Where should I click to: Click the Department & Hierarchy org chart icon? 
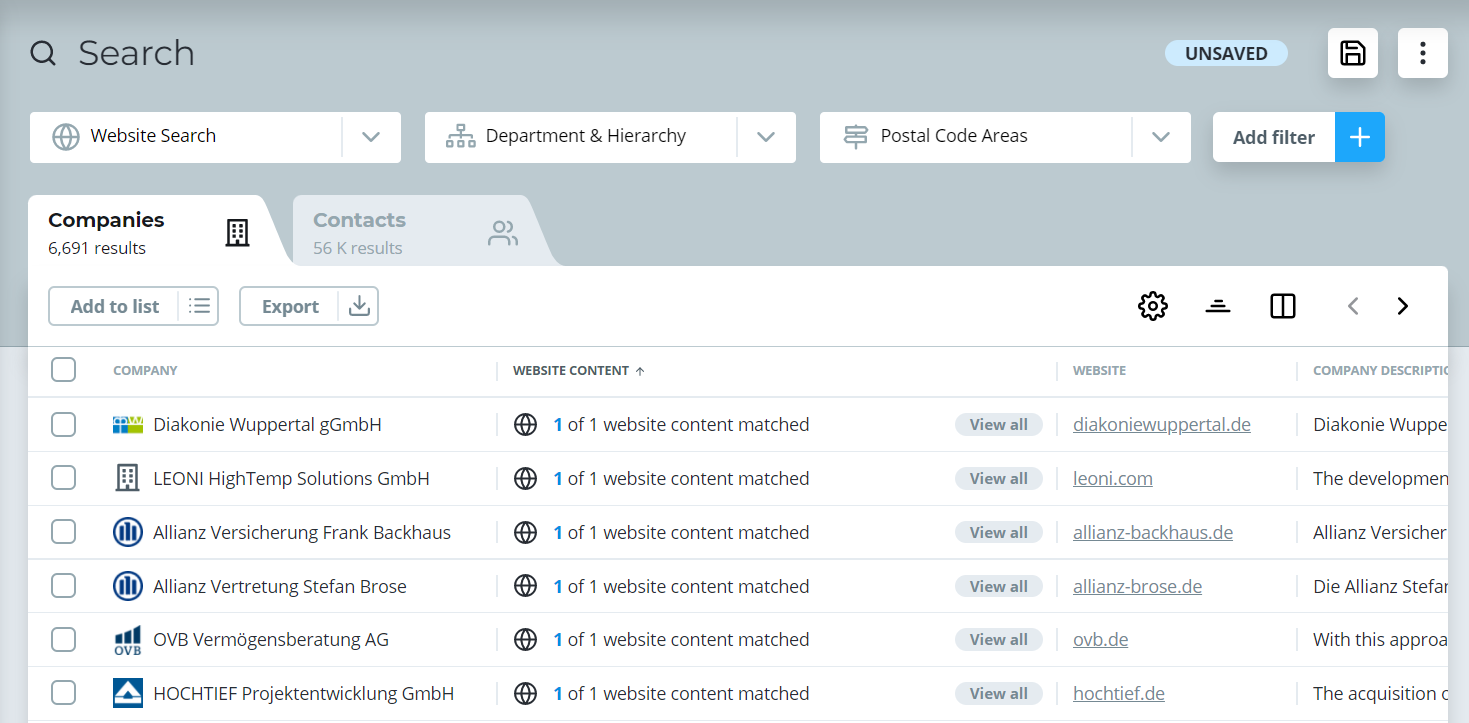(460, 137)
